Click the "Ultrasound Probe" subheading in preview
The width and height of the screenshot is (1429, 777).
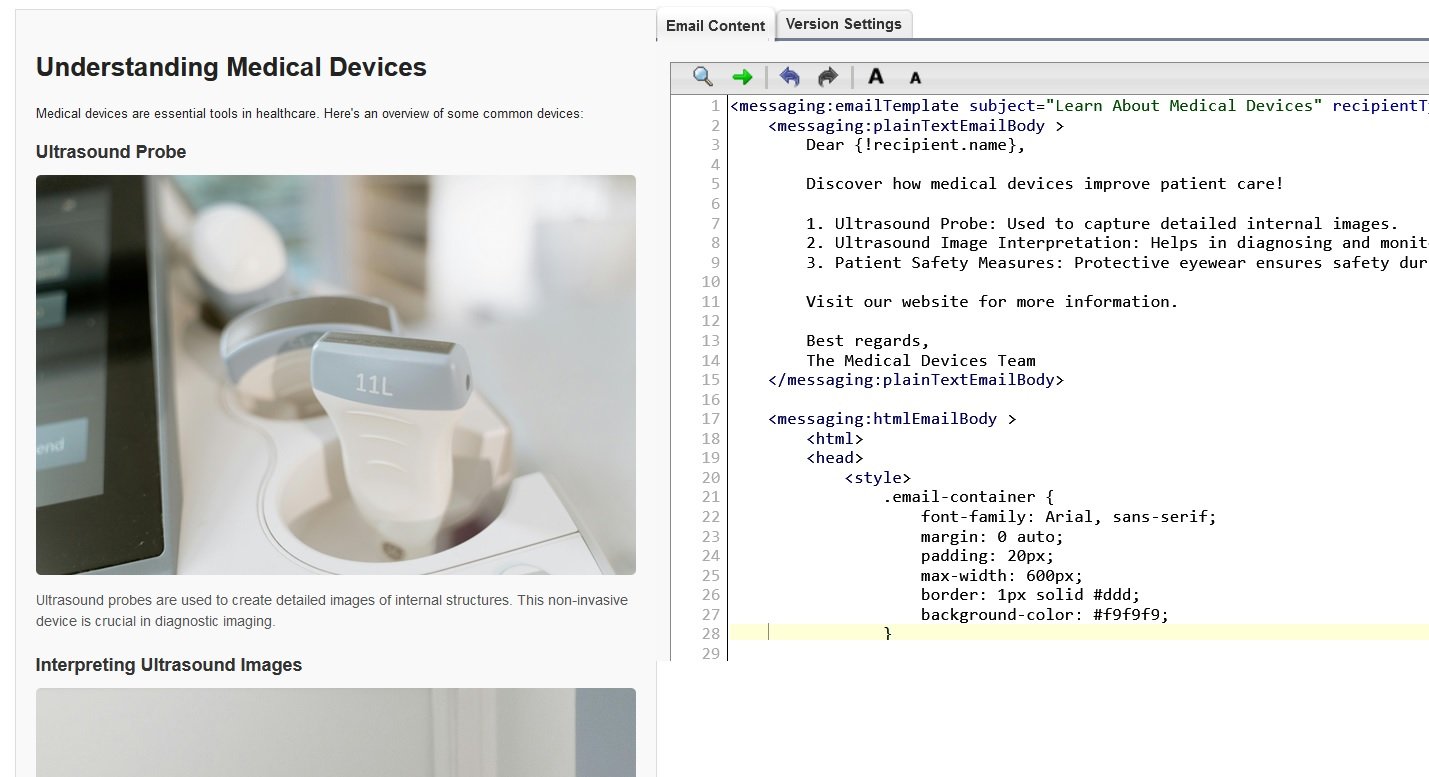pos(111,152)
